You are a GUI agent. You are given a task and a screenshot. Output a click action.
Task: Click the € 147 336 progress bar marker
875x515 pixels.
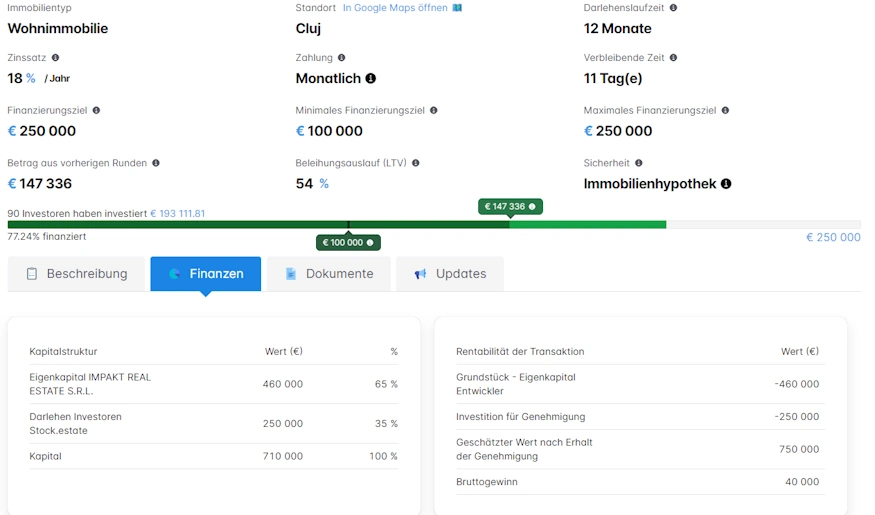coord(510,206)
